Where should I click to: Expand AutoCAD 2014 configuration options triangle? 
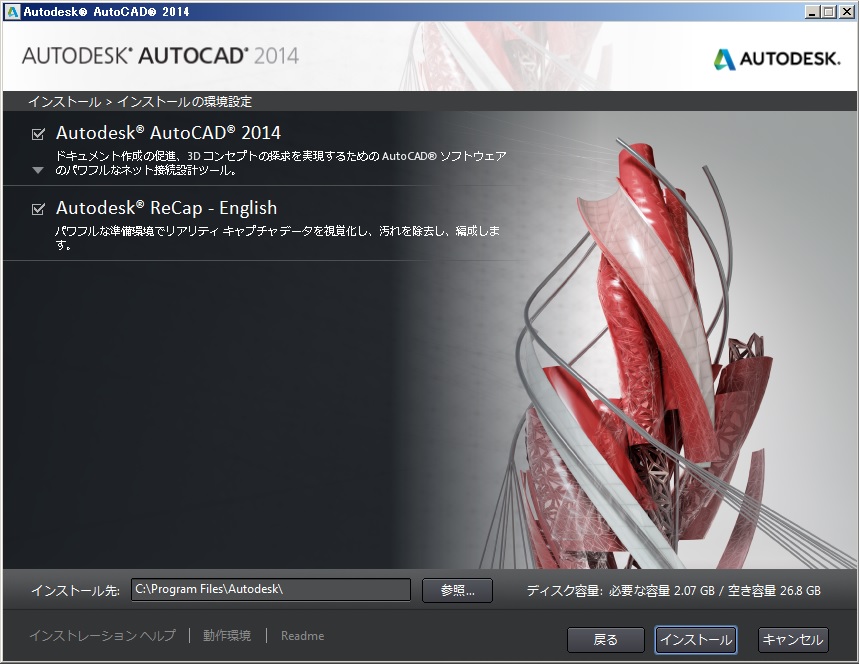point(38,170)
